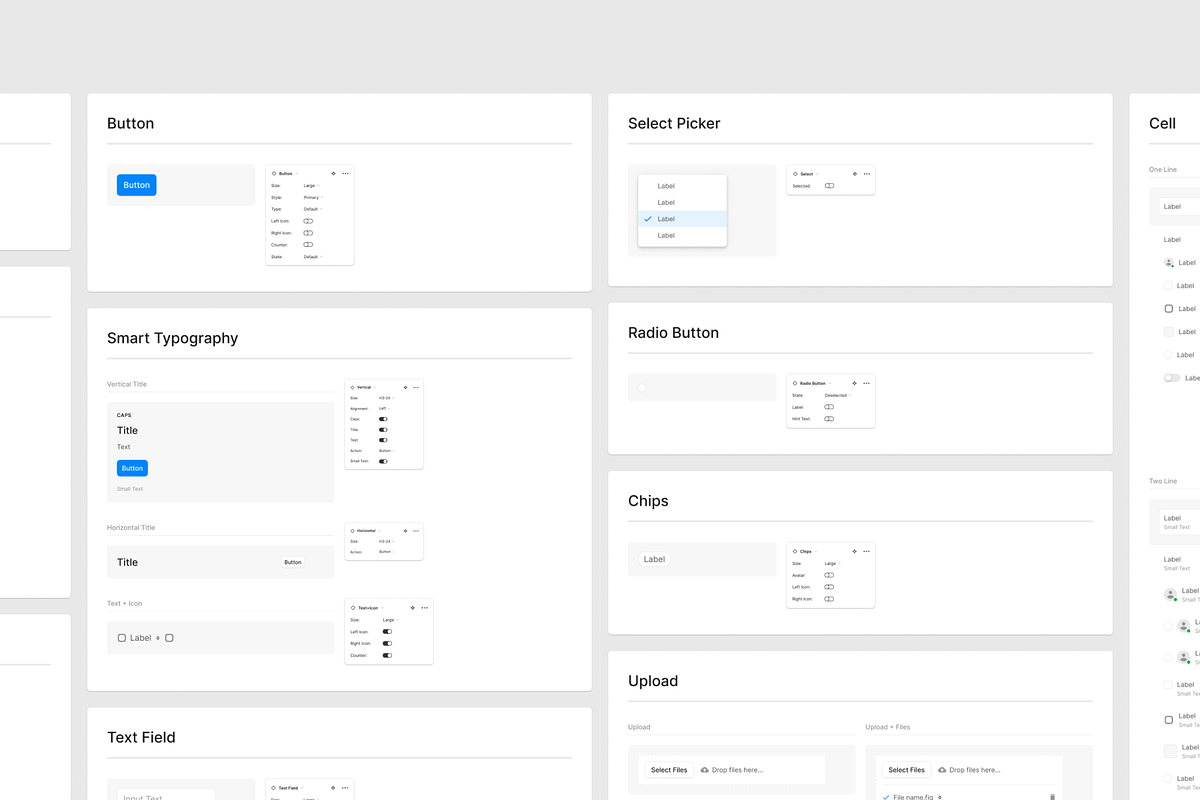Viewport: 1200px width, 800px height.
Task: Open the more options ellipsis on the Button panel
Action: point(345,173)
